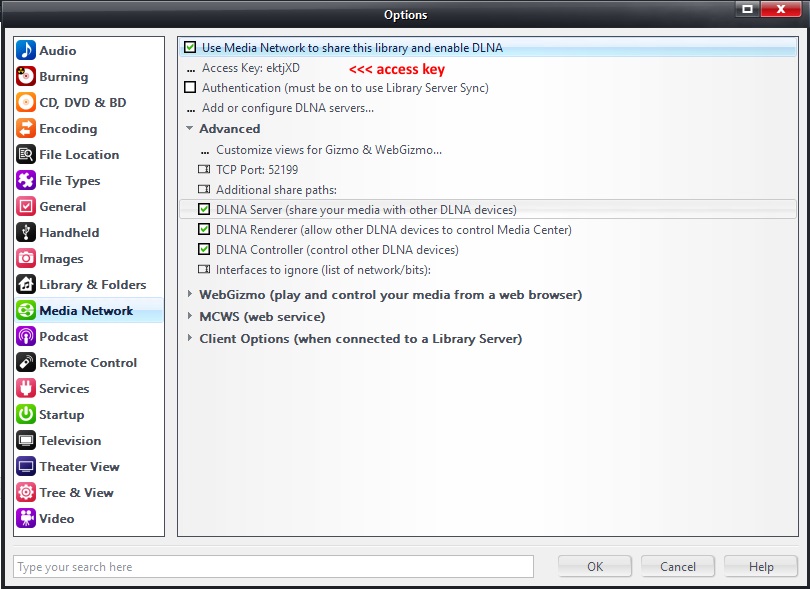The height and width of the screenshot is (589, 810).
Task: Click the options search input field
Action: [x=272, y=567]
